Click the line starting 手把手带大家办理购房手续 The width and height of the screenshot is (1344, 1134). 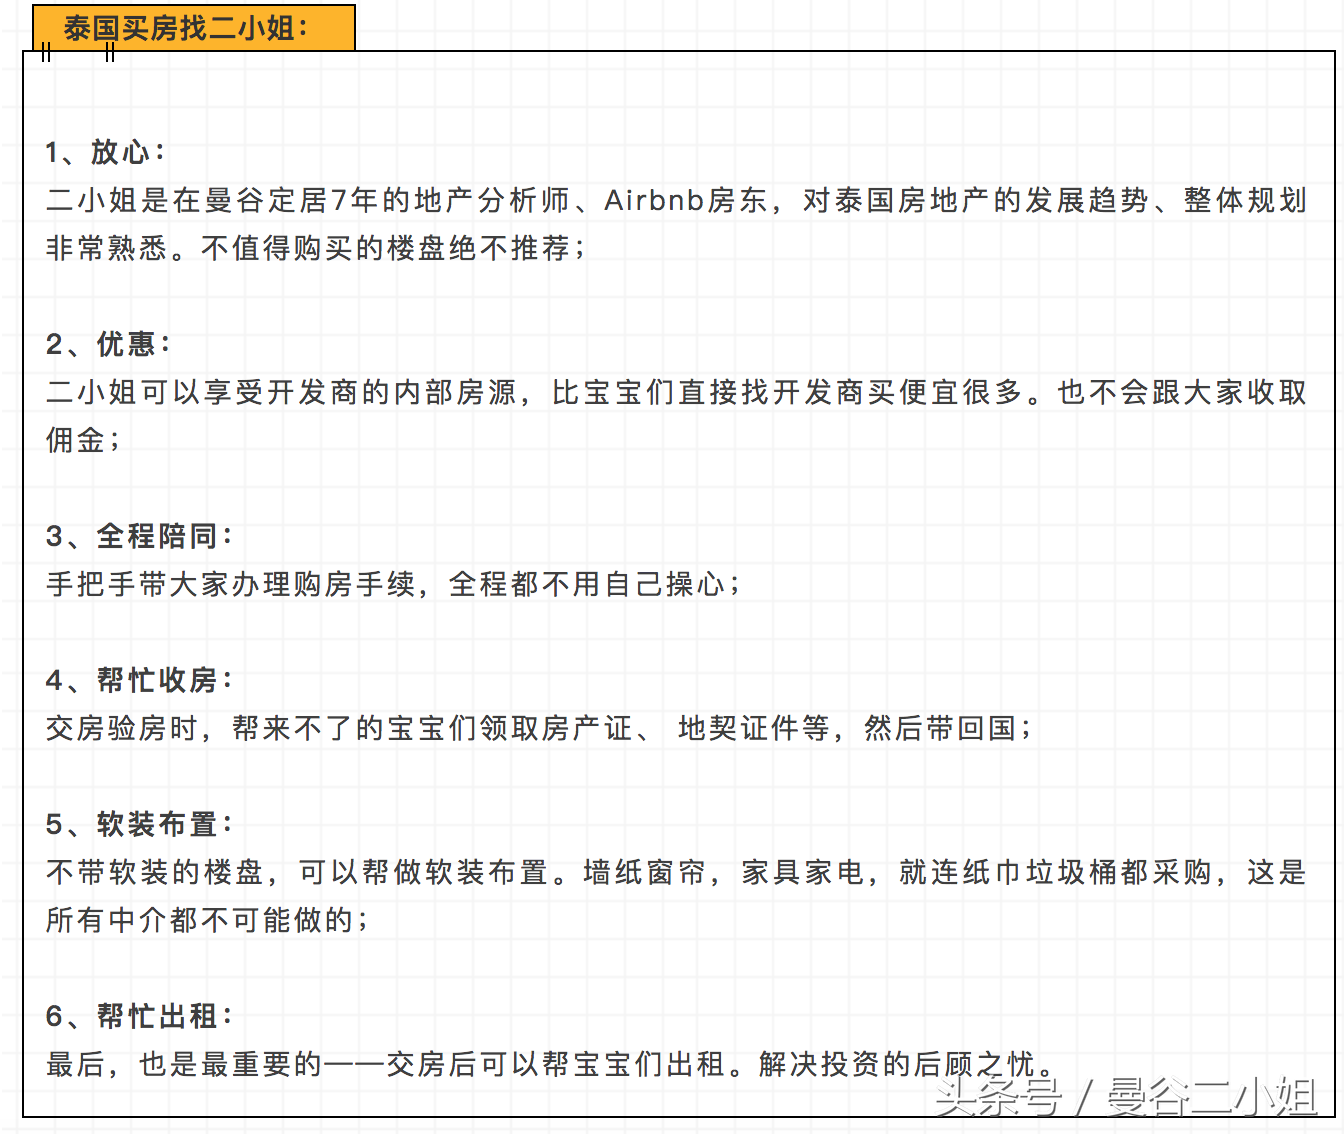coord(393,584)
